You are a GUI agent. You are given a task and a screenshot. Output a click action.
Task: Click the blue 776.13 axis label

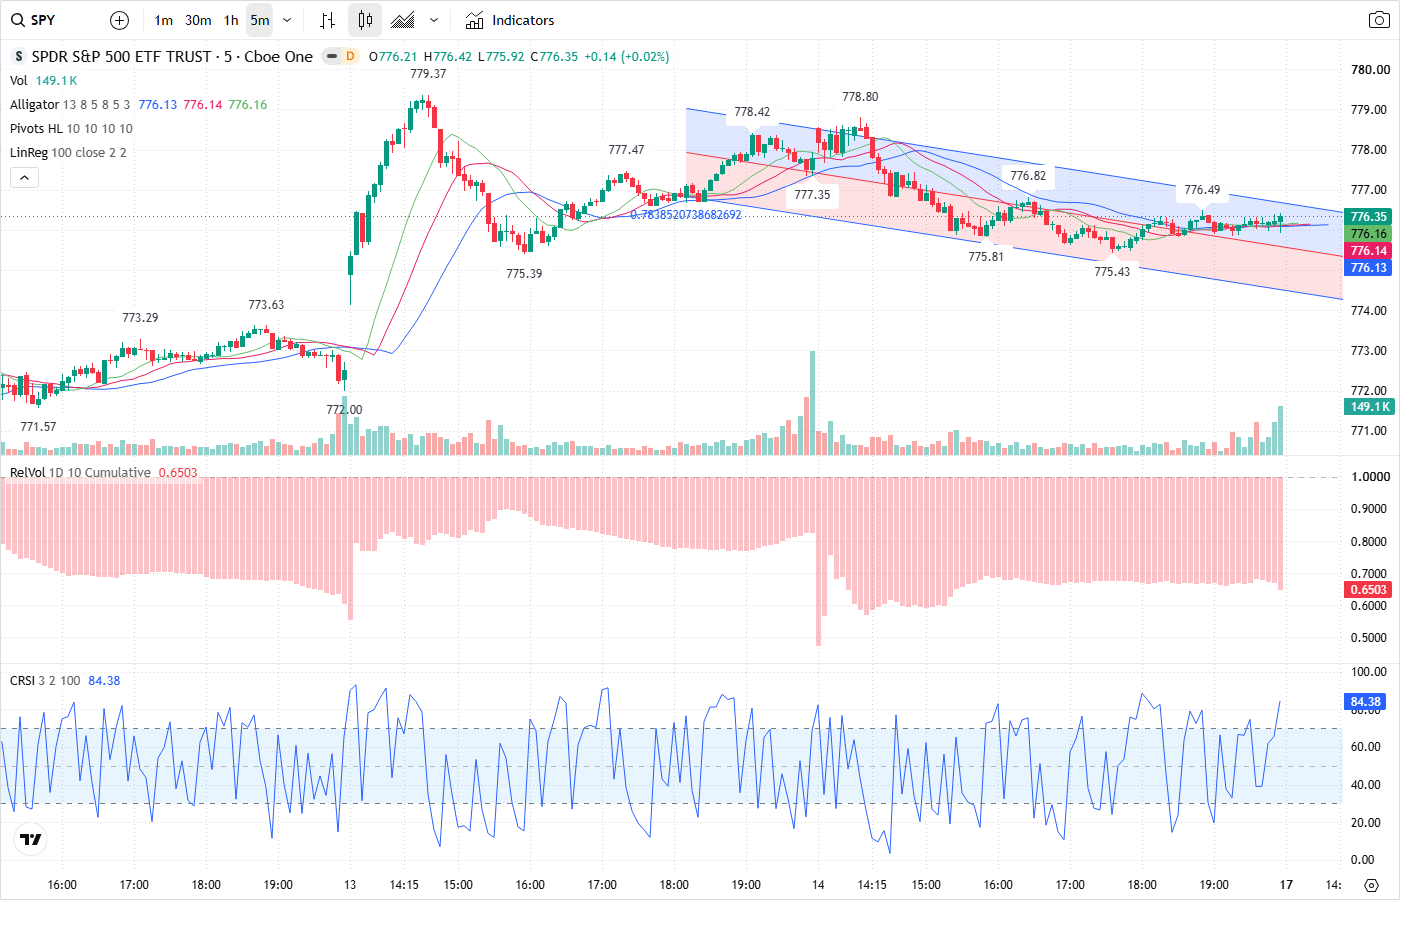point(1368,268)
